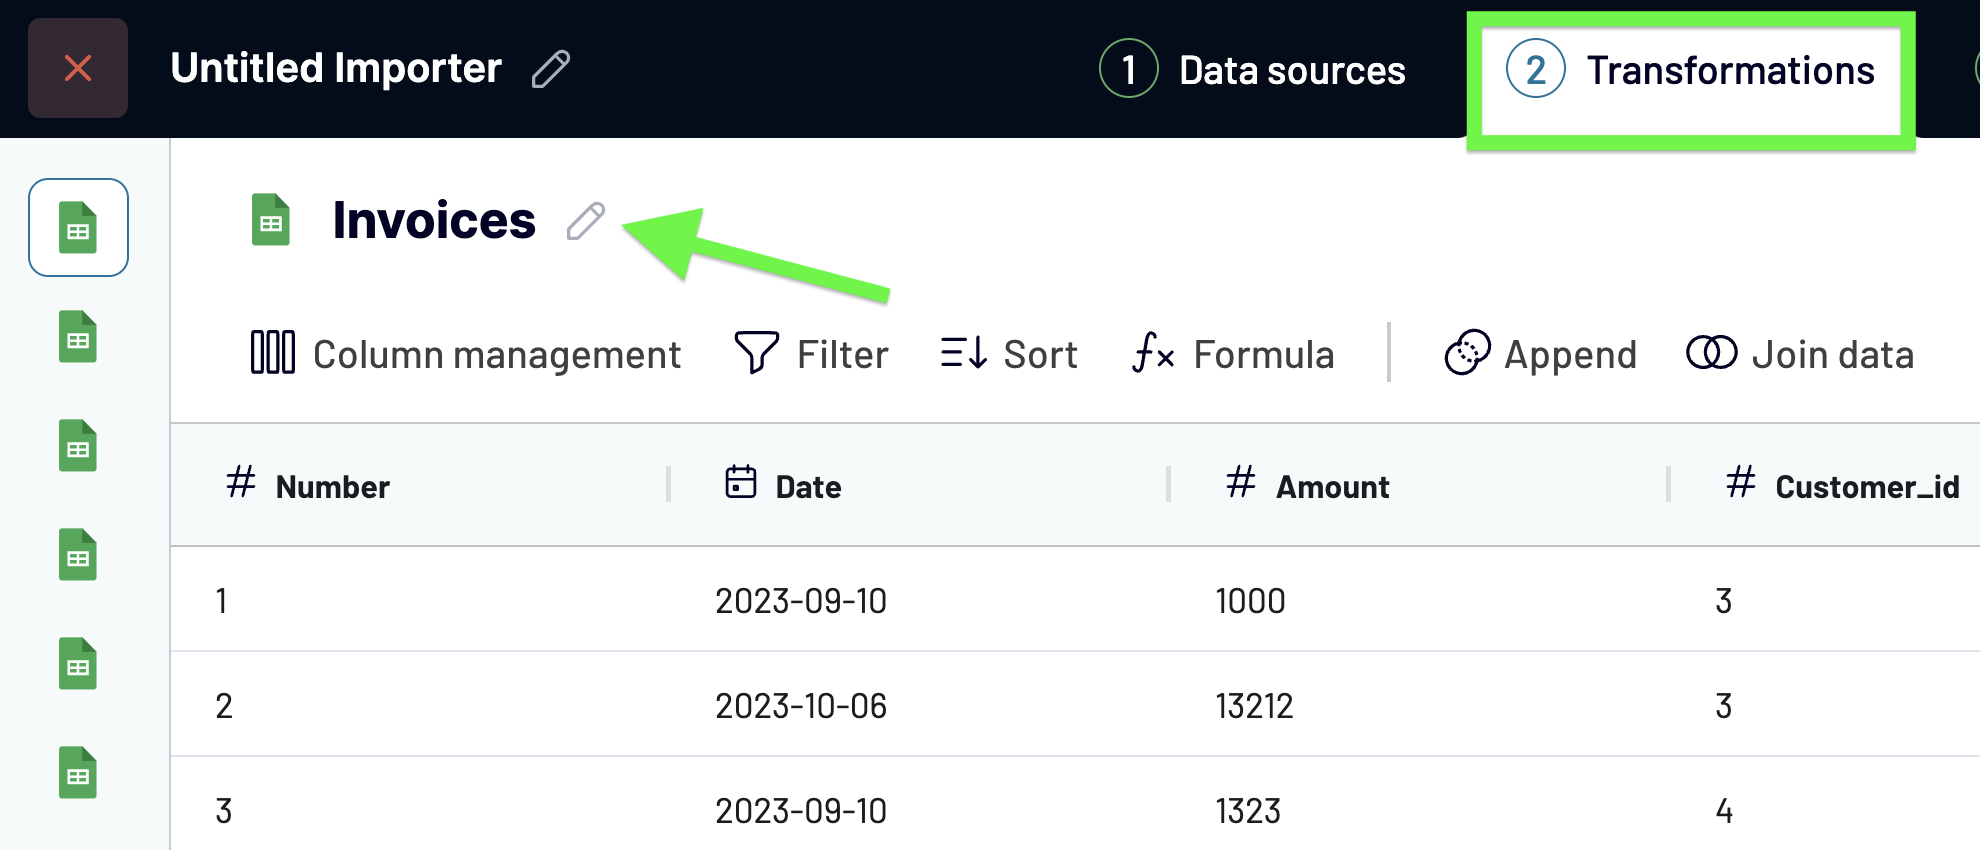The image size is (1980, 850).
Task: Open the Data sources step
Action: 1253,70
